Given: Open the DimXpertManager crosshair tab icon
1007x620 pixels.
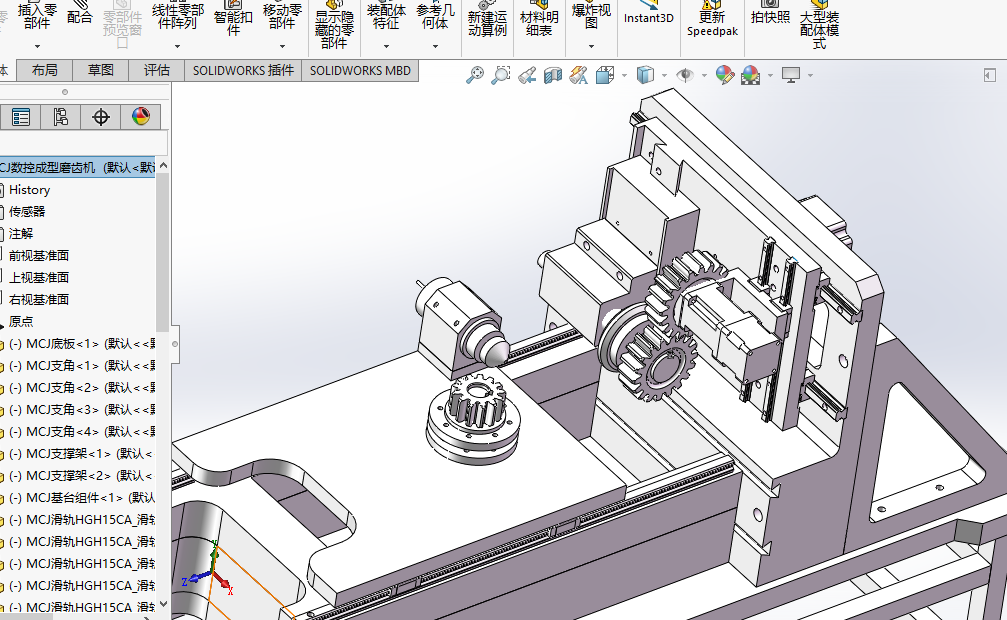Looking at the screenshot, I should tap(100, 117).
